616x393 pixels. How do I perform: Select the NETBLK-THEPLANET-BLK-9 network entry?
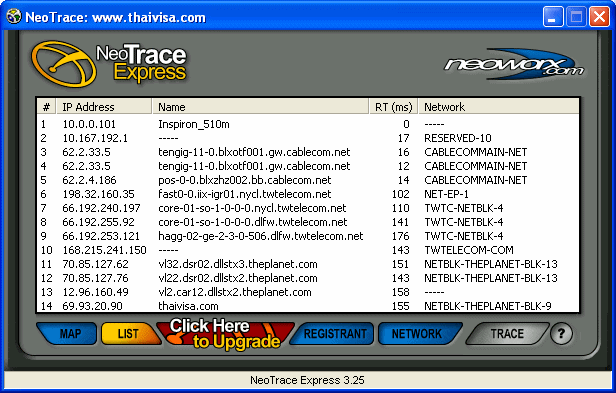tap(488, 306)
